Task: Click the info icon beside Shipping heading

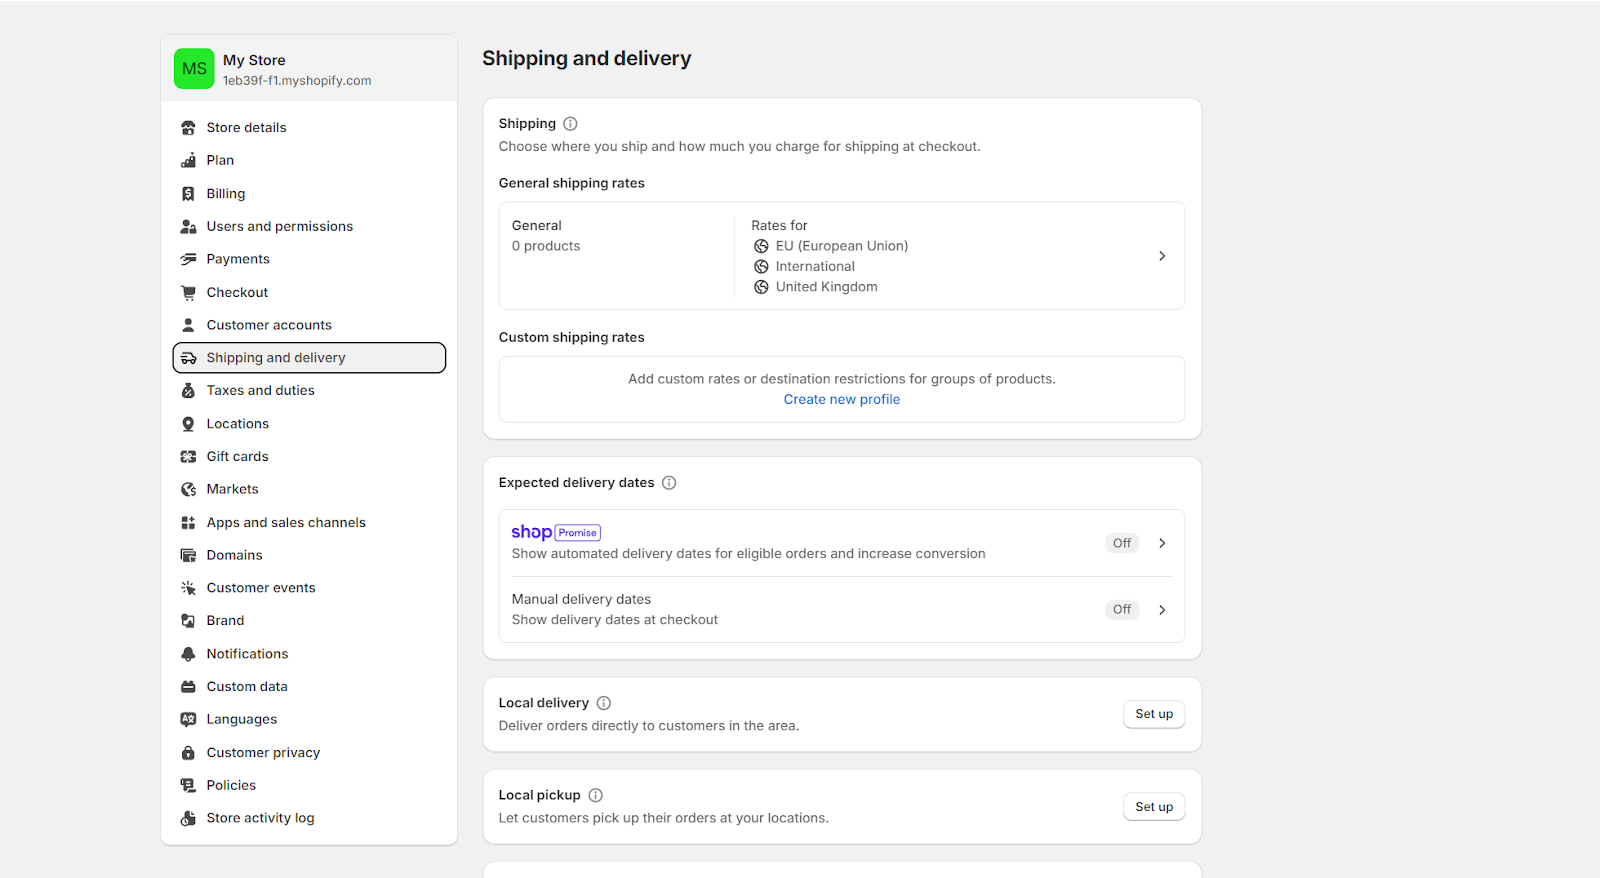Action: click(570, 124)
